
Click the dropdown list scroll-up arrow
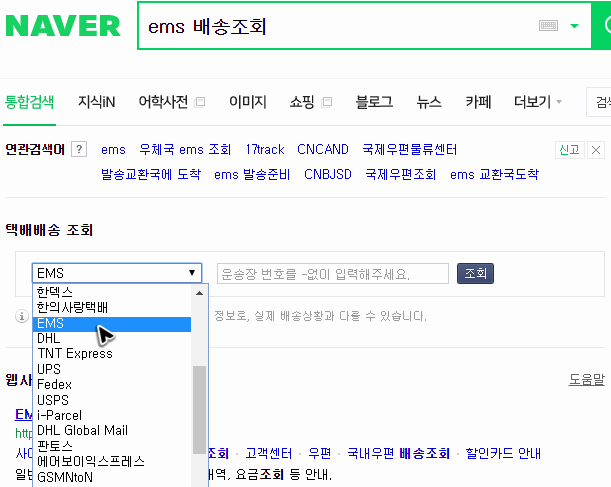(x=200, y=293)
